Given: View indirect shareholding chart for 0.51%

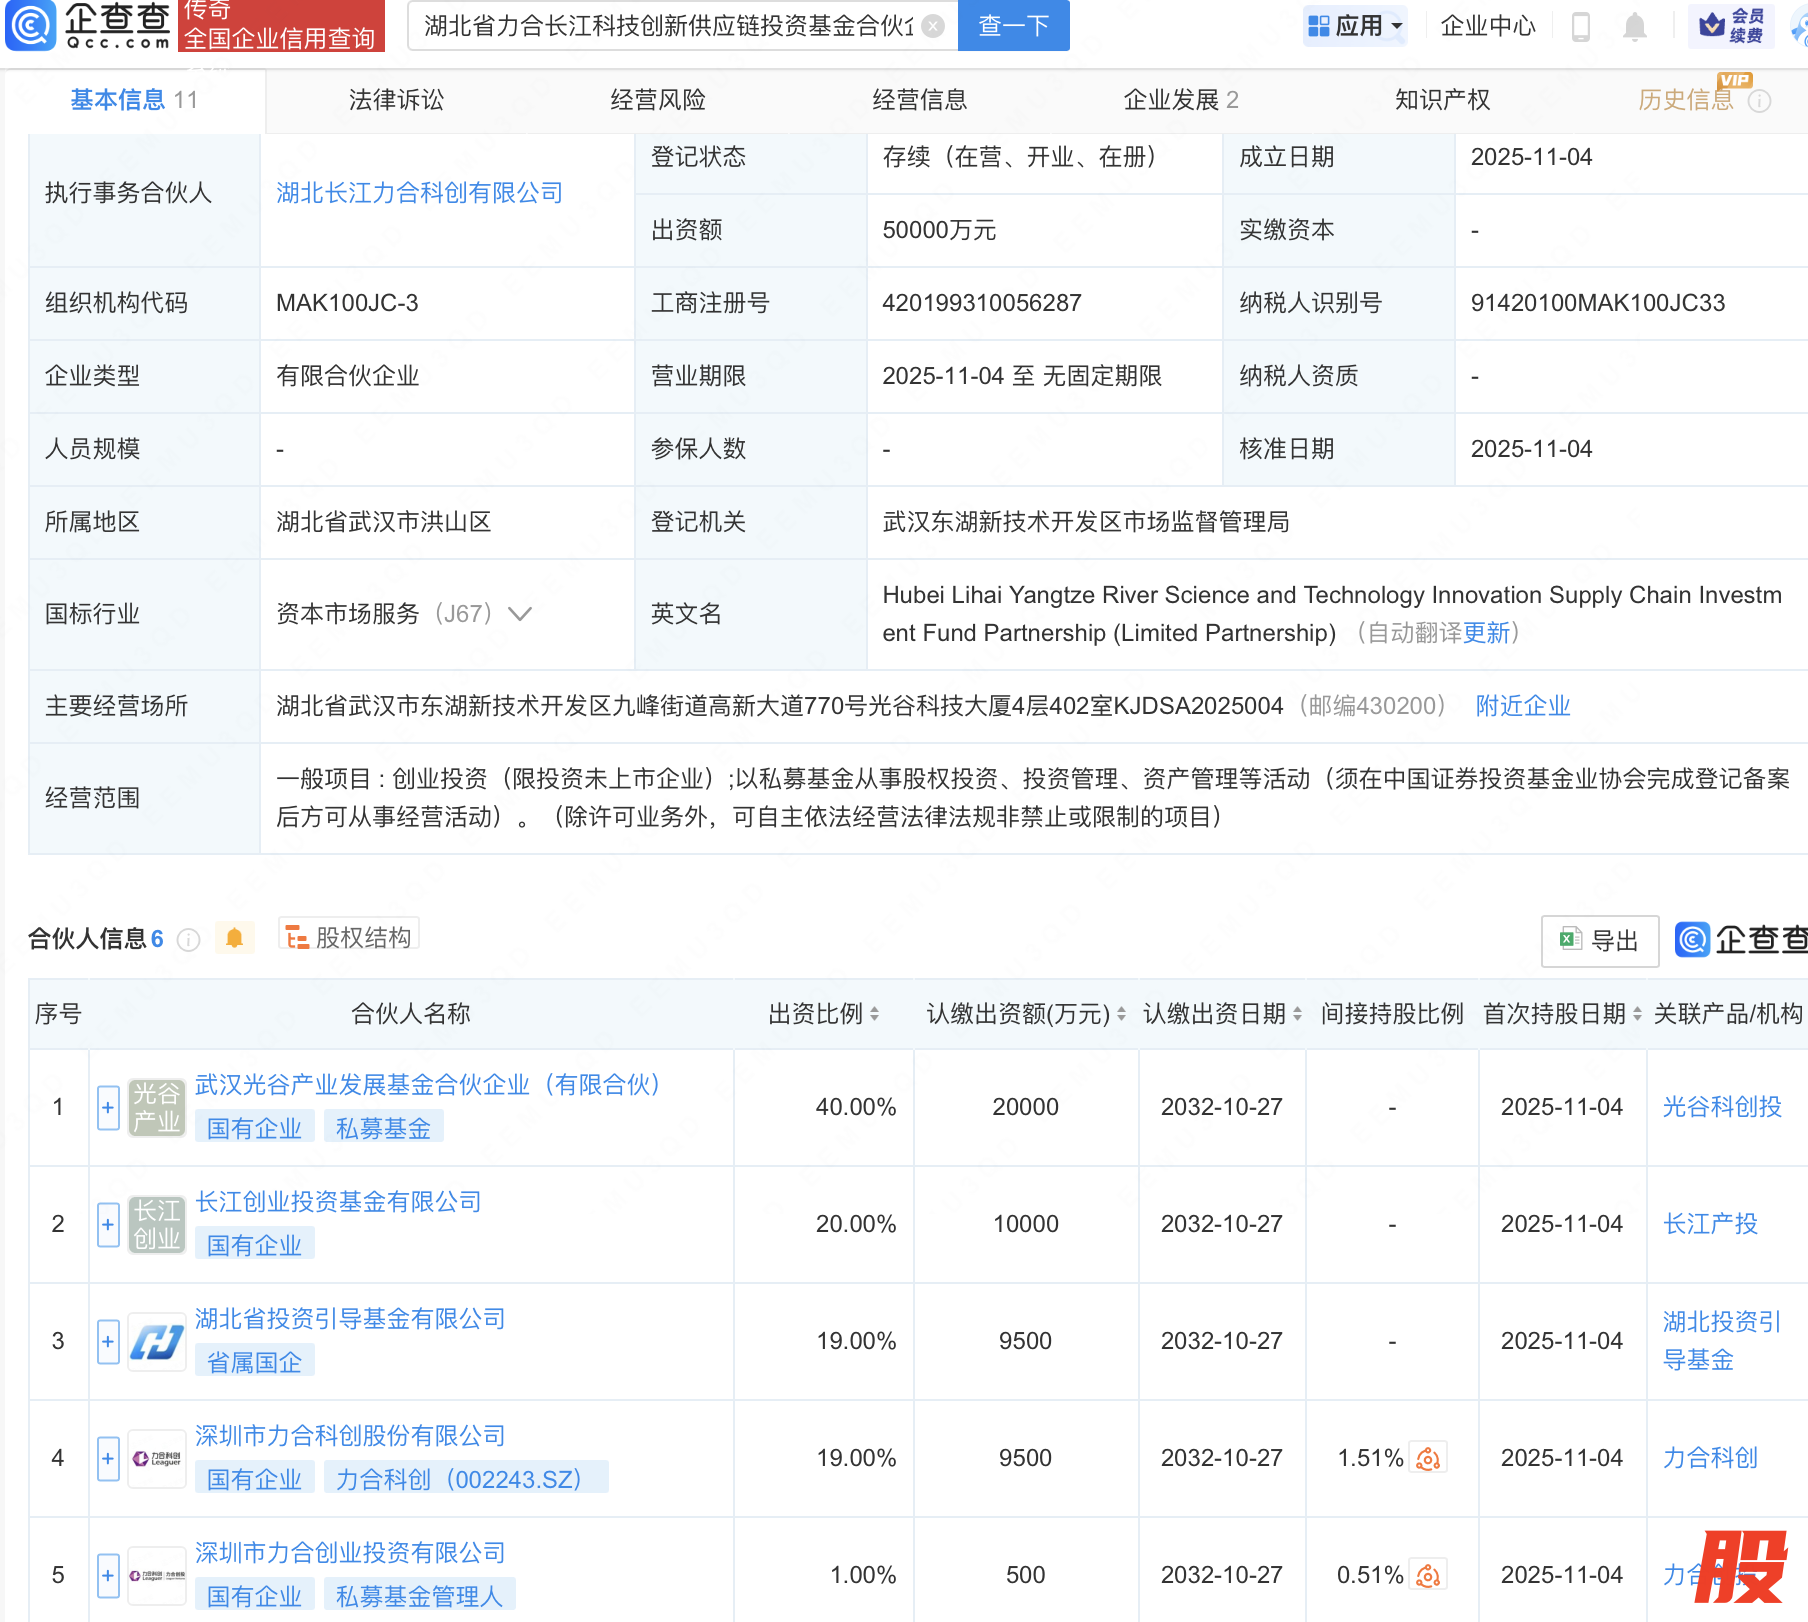Looking at the screenshot, I should tap(1428, 1576).
